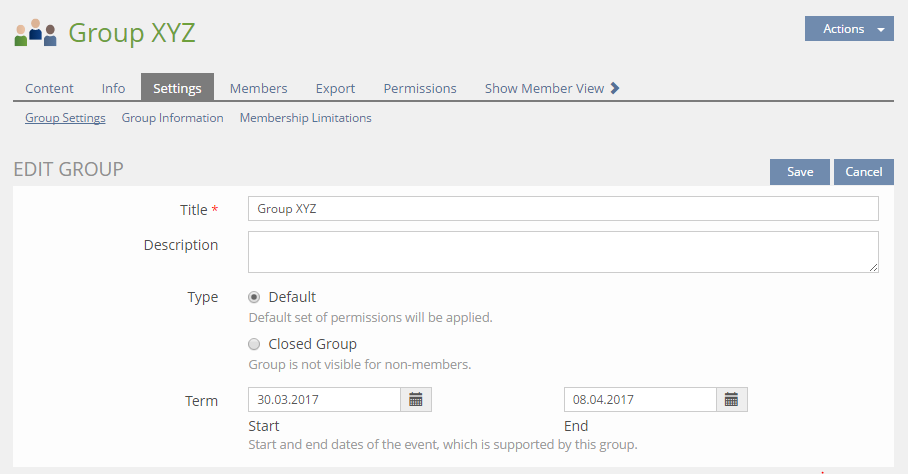The width and height of the screenshot is (908, 474).
Task: Open the Export tab
Action: tap(335, 88)
